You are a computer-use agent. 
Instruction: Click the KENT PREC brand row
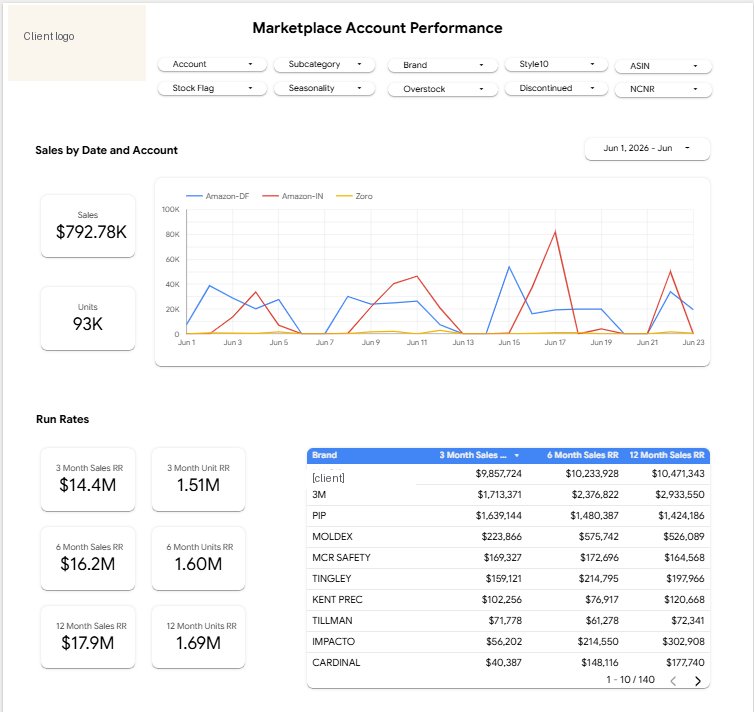pyautogui.click(x=508, y=600)
